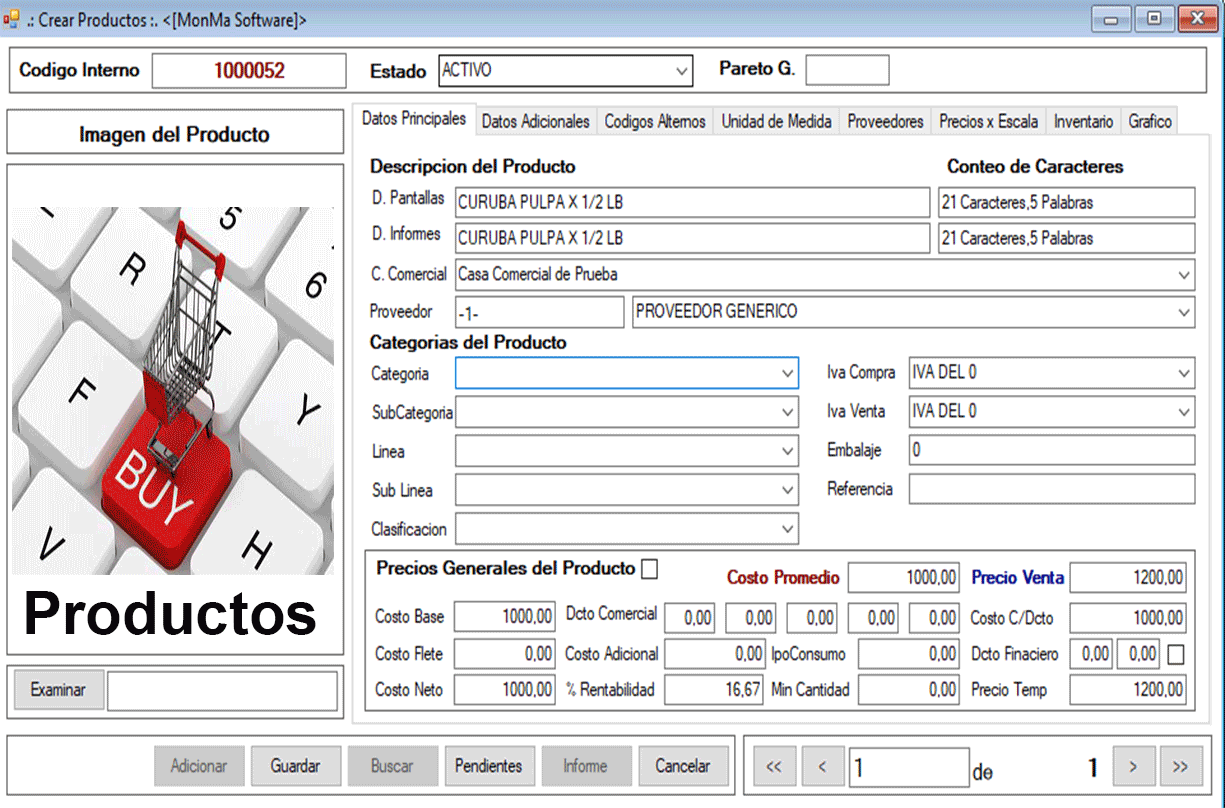Screen dimensions: 1225x808
Task: Open the Grafico tab
Action: 1150,121
